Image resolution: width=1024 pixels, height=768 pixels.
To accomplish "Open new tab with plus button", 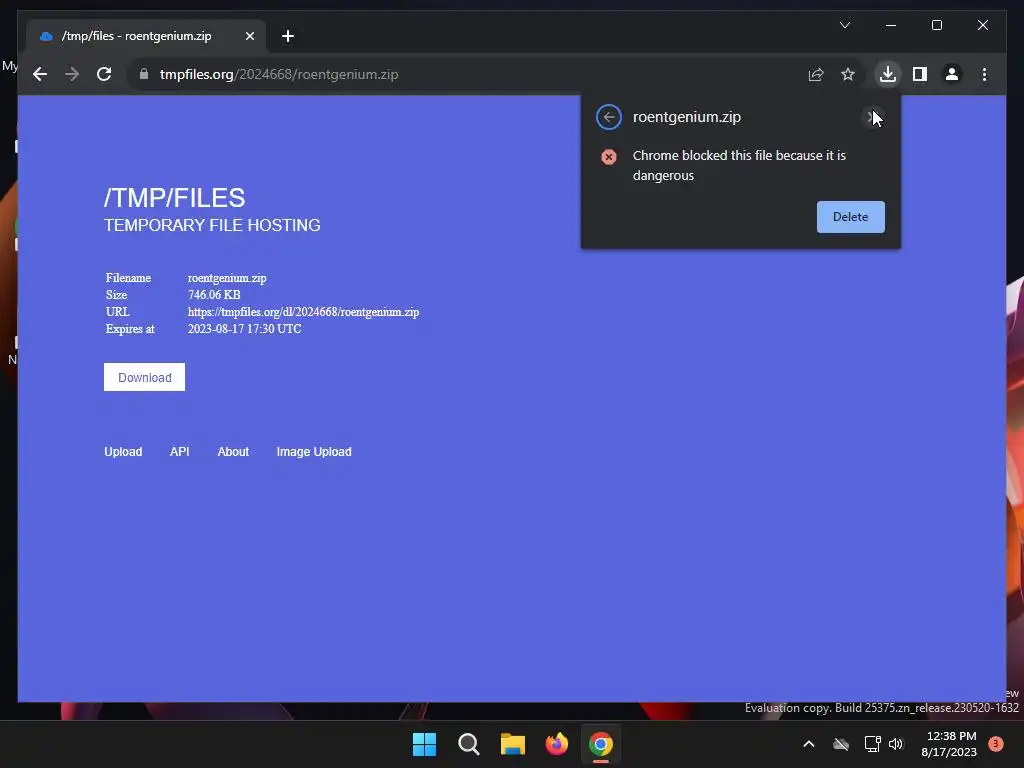I will 288,36.
